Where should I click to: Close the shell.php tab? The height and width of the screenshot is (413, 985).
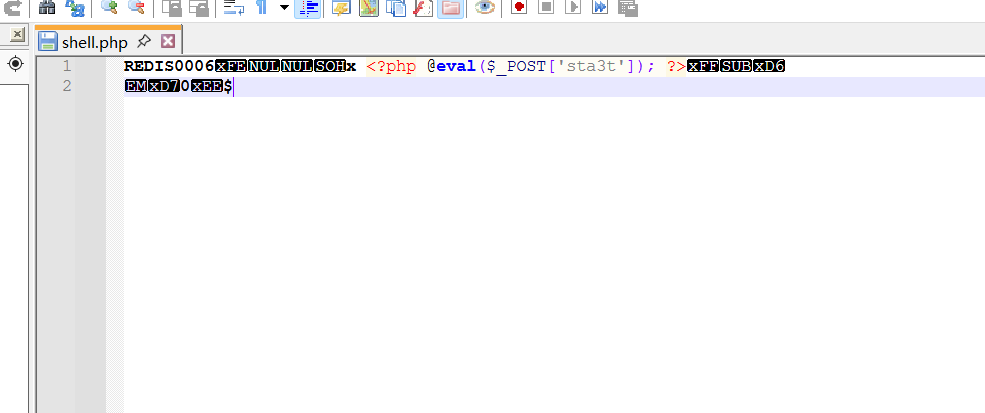[168, 41]
